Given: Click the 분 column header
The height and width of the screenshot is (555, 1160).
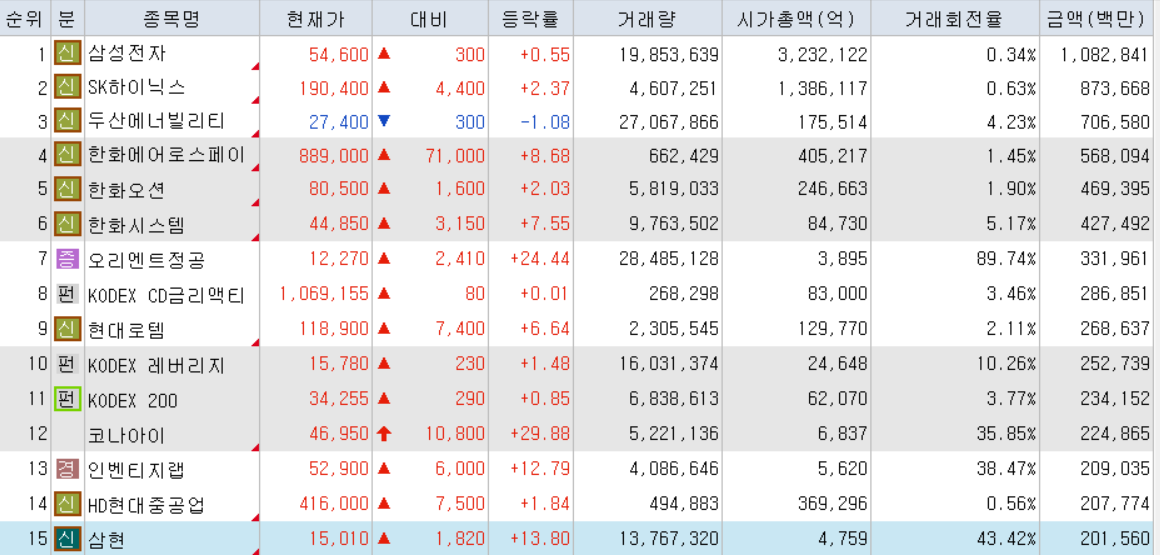Looking at the screenshot, I should pyautogui.click(x=67, y=18).
